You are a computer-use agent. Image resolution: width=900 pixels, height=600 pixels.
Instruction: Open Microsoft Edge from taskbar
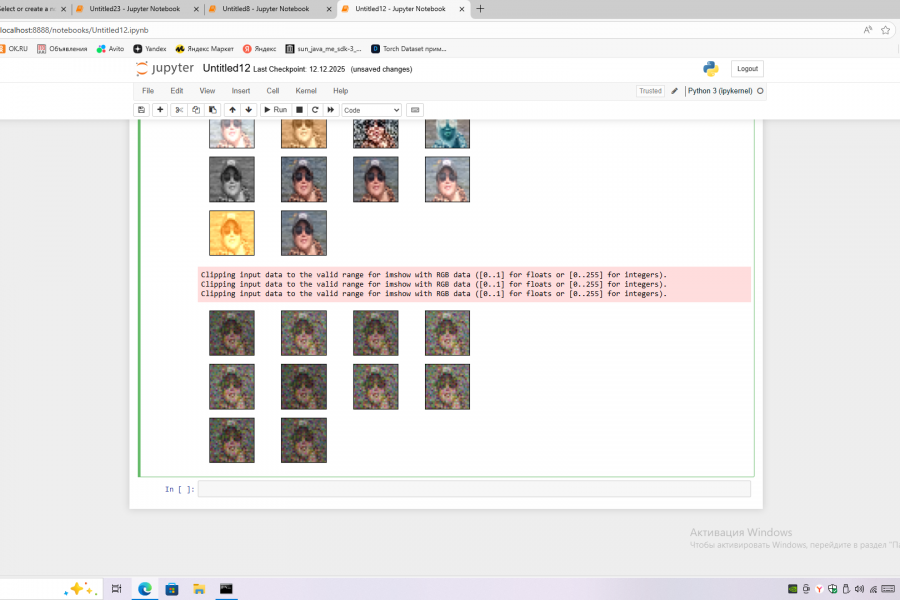(x=145, y=589)
